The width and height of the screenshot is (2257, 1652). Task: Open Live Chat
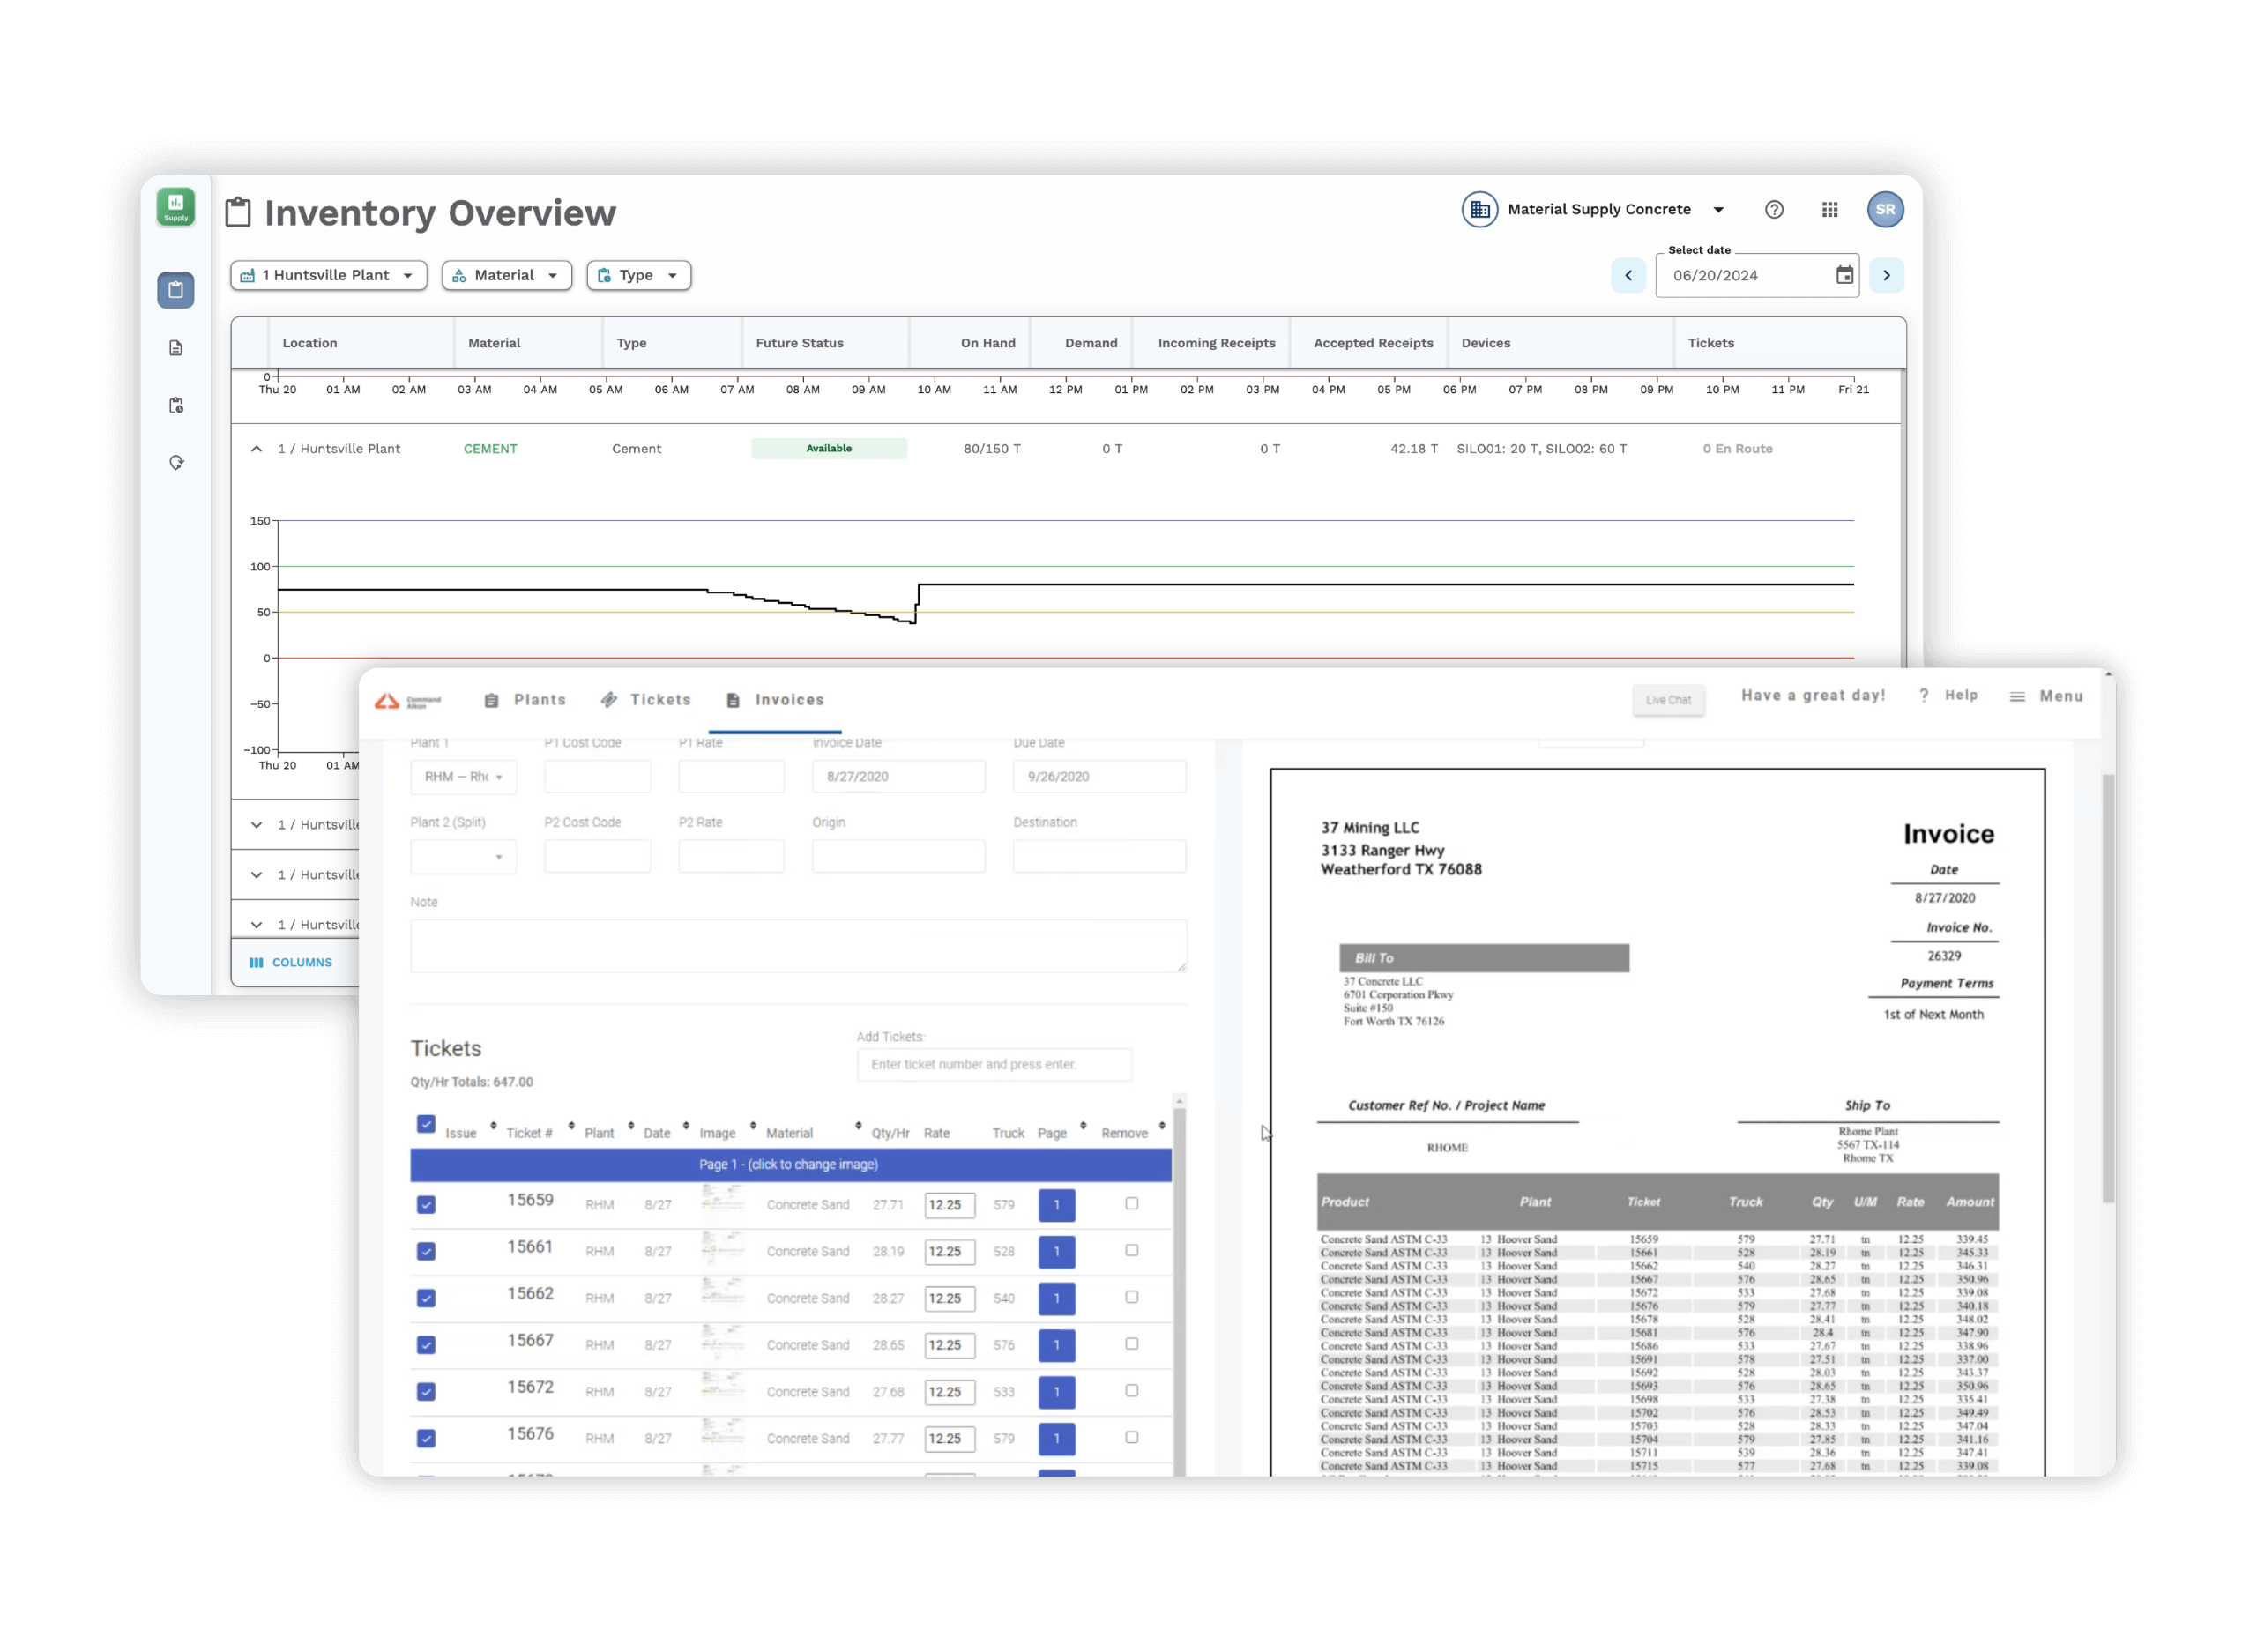[1668, 700]
